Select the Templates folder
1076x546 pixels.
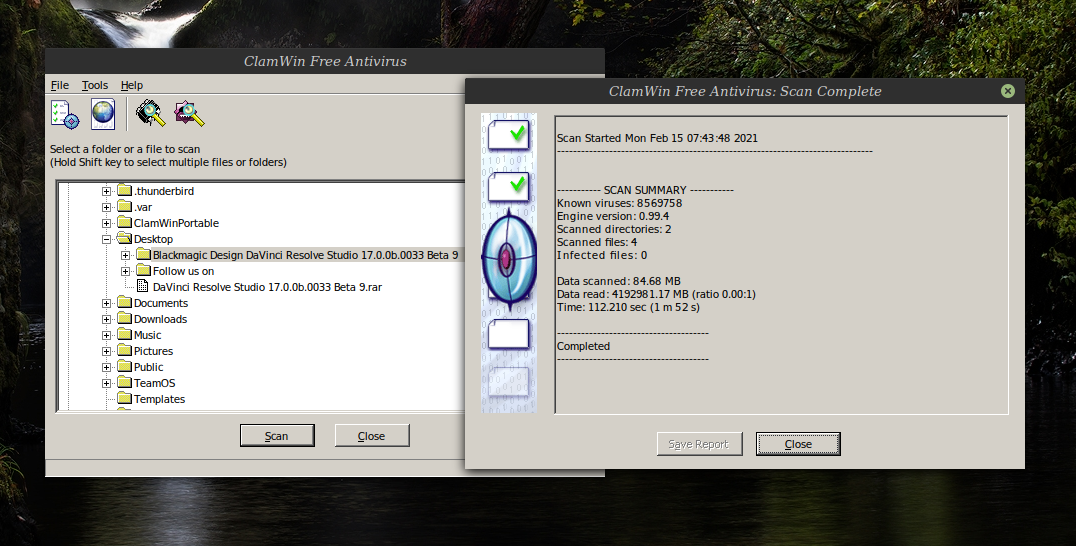[x=159, y=399]
